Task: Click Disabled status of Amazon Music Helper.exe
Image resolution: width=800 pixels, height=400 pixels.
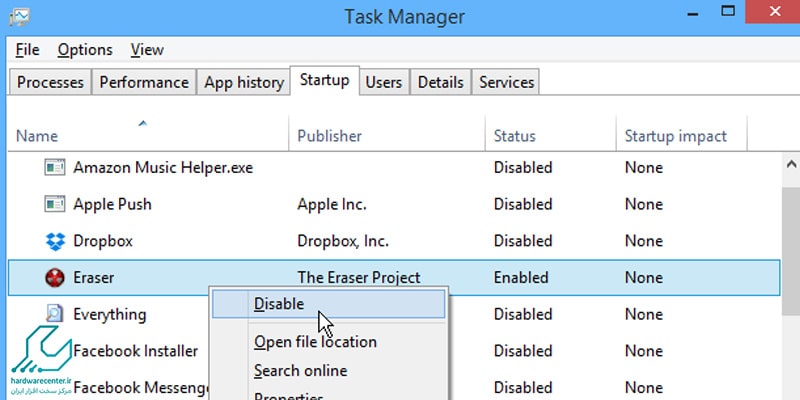Action: (523, 167)
